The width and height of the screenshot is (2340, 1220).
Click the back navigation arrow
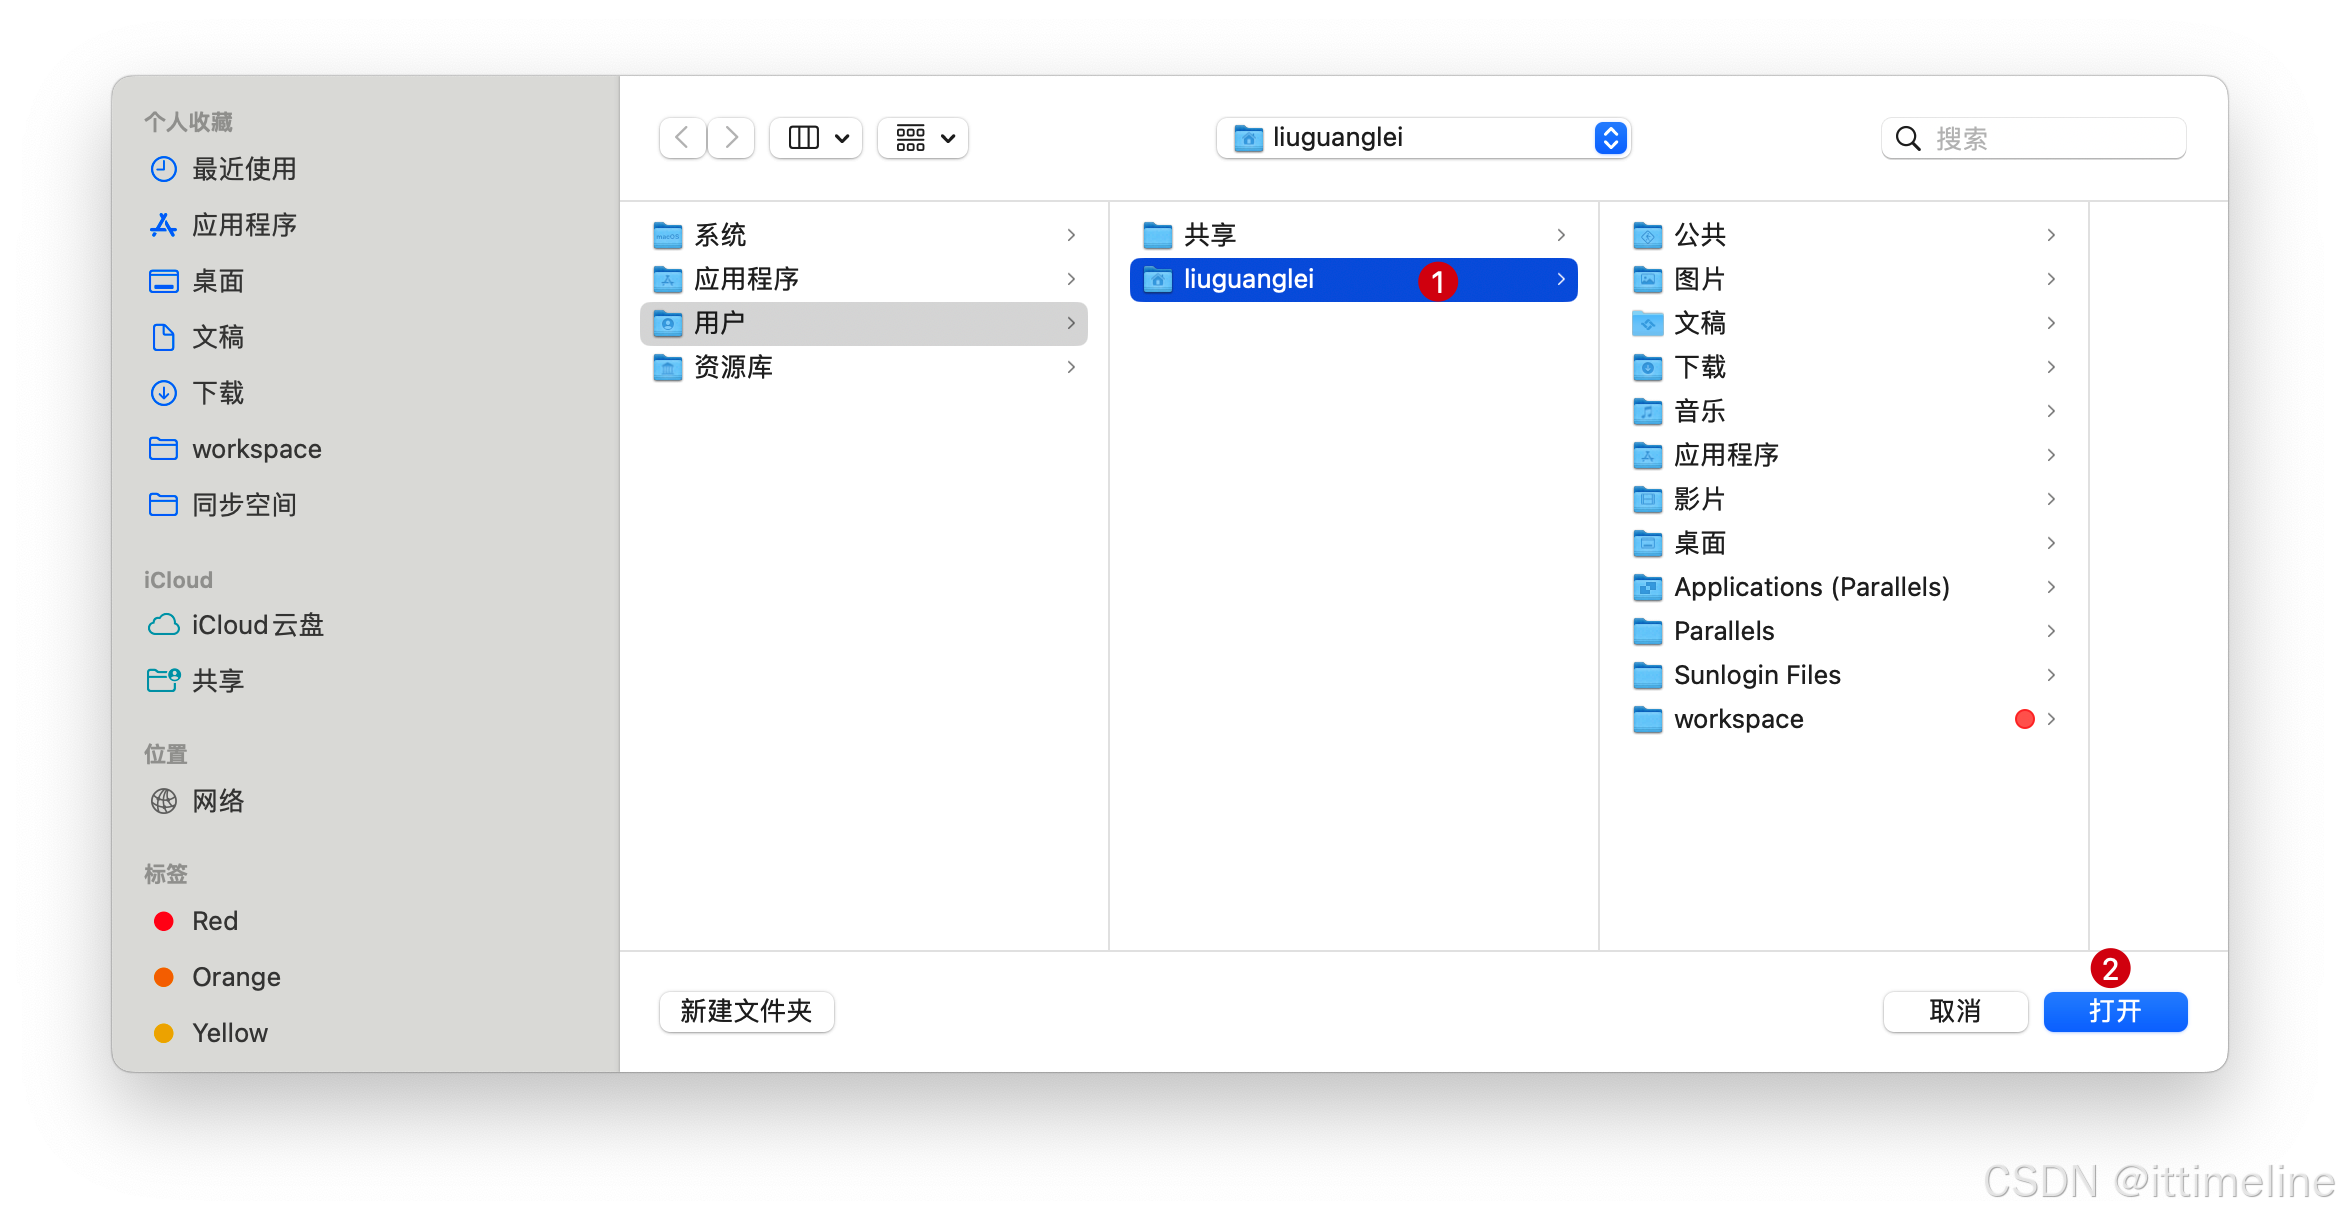pyautogui.click(x=682, y=138)
